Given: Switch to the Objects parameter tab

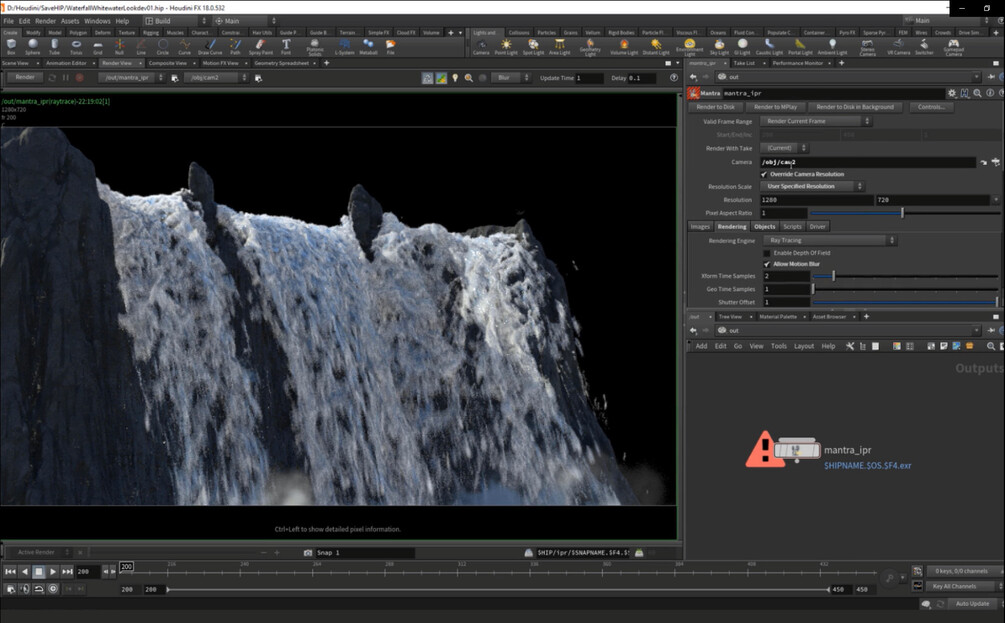Looking at the screenshot, I should pyautogui.click(x=764, y=226).
